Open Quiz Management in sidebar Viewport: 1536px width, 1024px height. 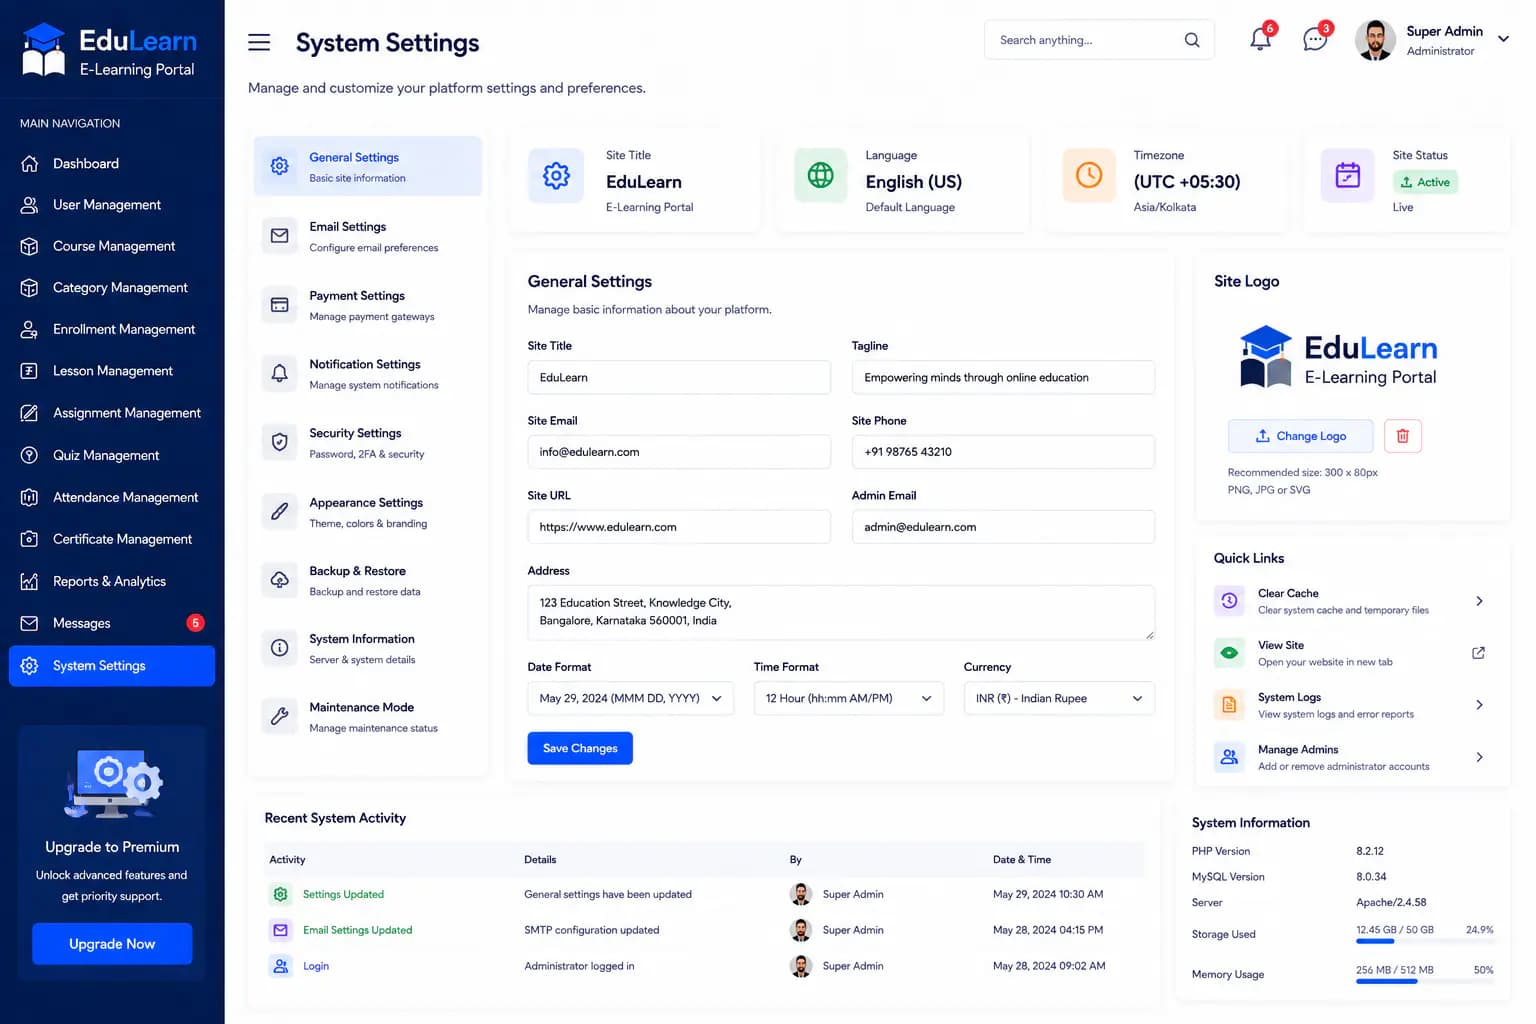pos(112,455)
